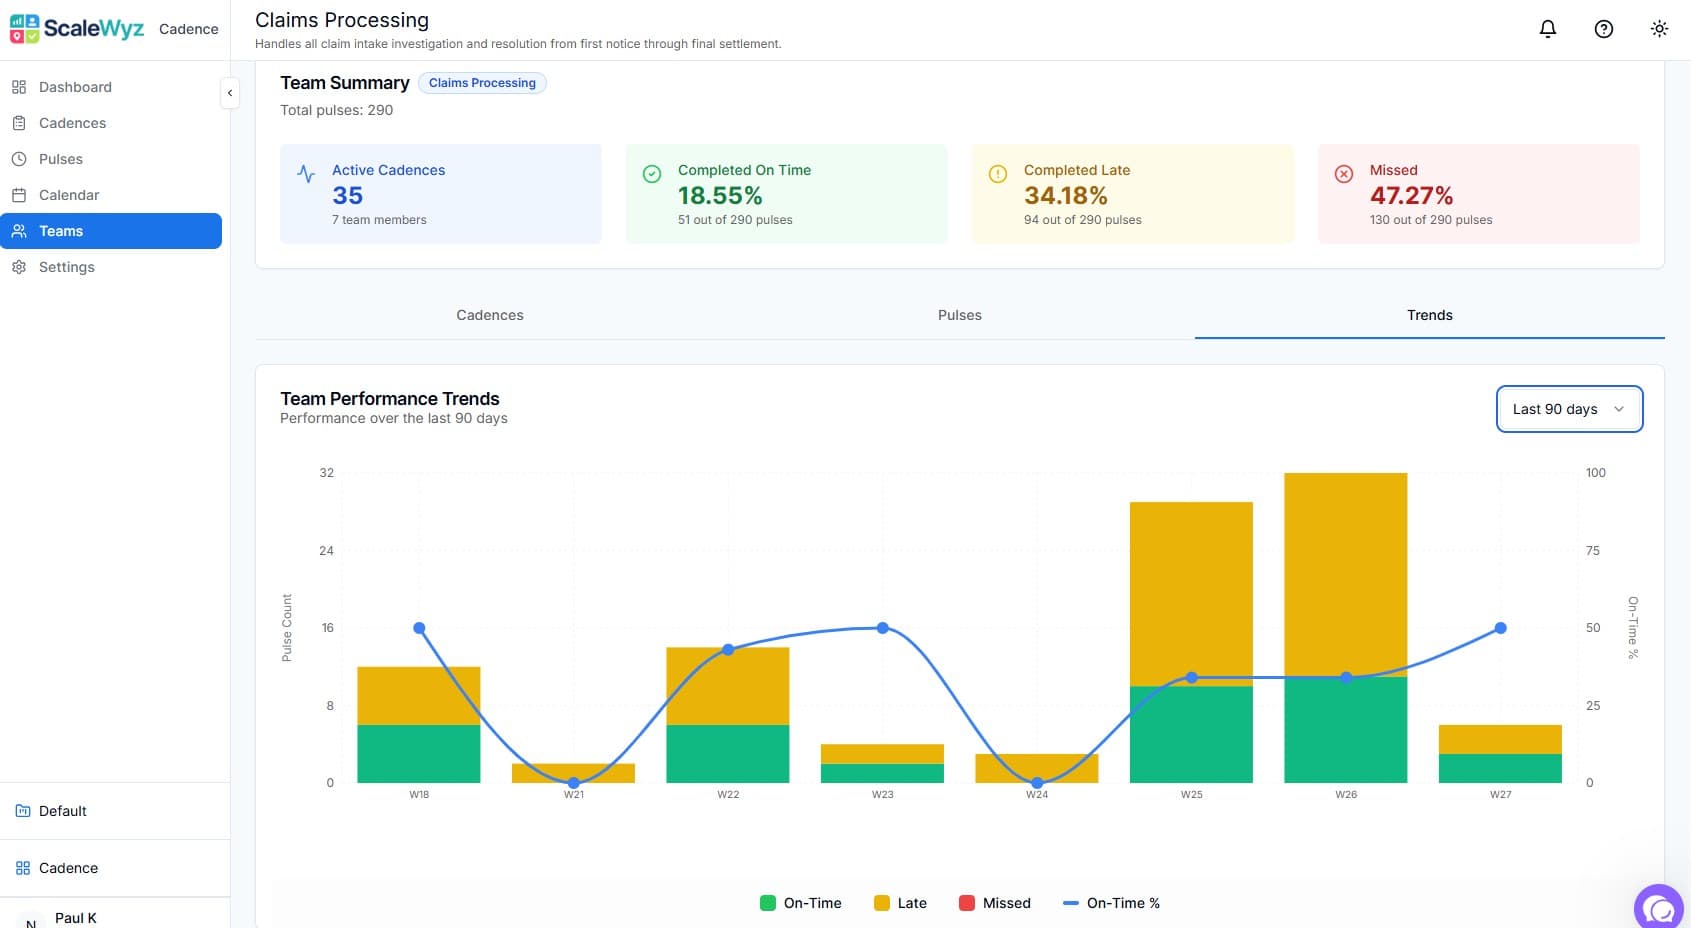
Task: Toggle light mode with the sun icon
Action: point(1659,29)
